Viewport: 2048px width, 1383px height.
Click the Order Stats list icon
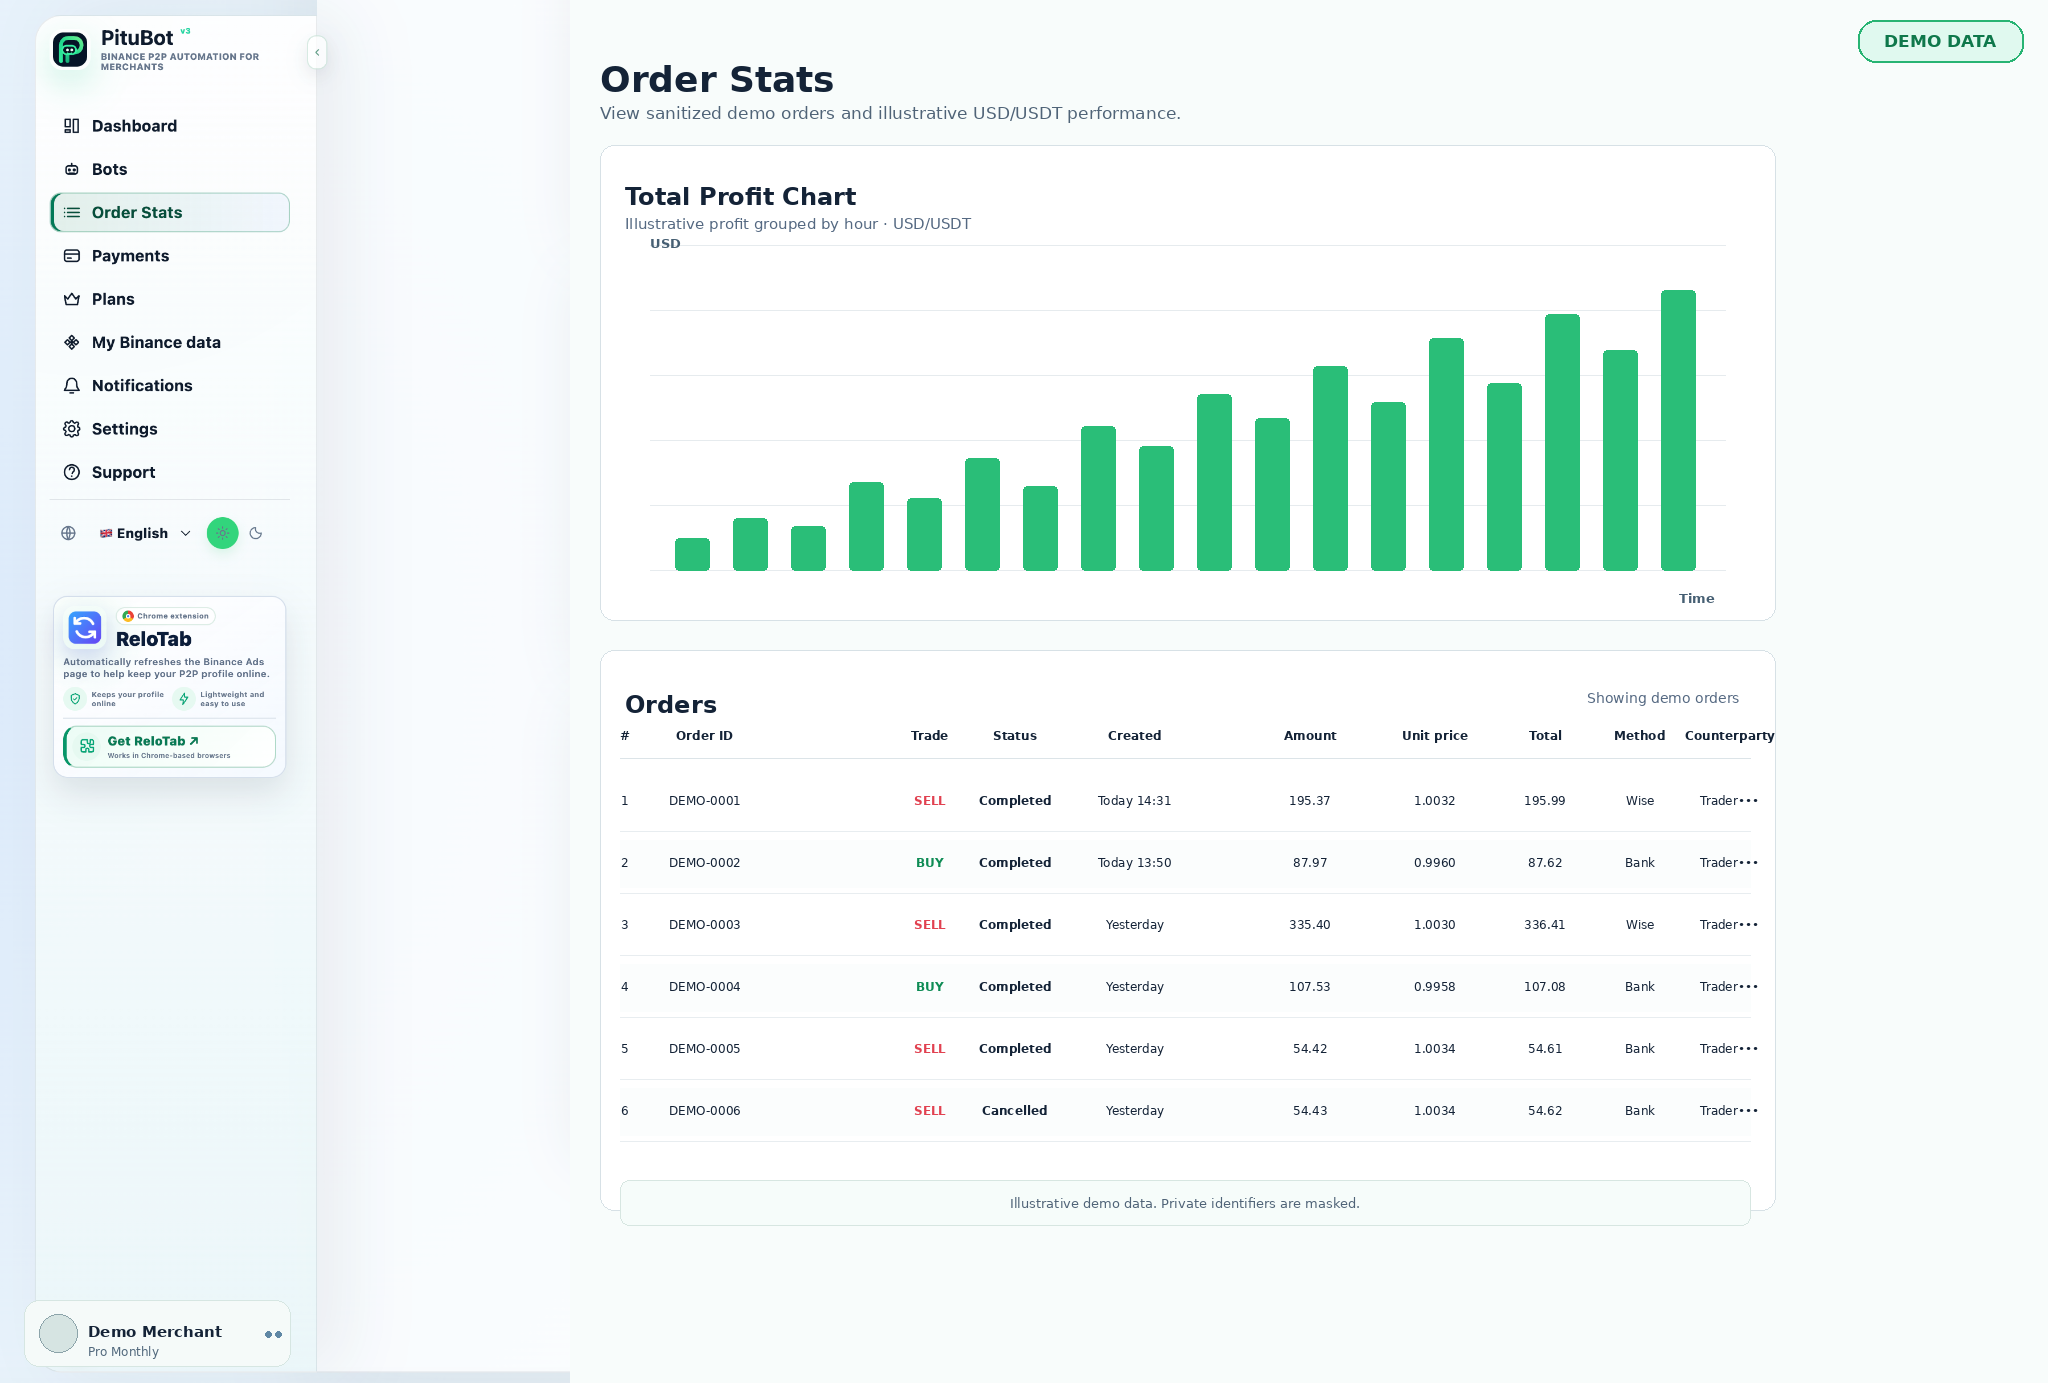pyautogui.click(x=72, y=212)
